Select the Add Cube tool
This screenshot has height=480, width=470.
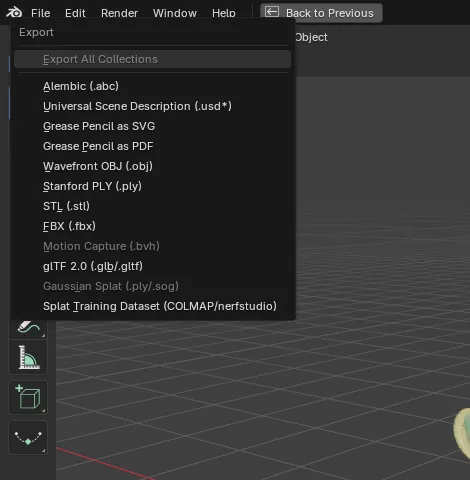pos(28,397)
